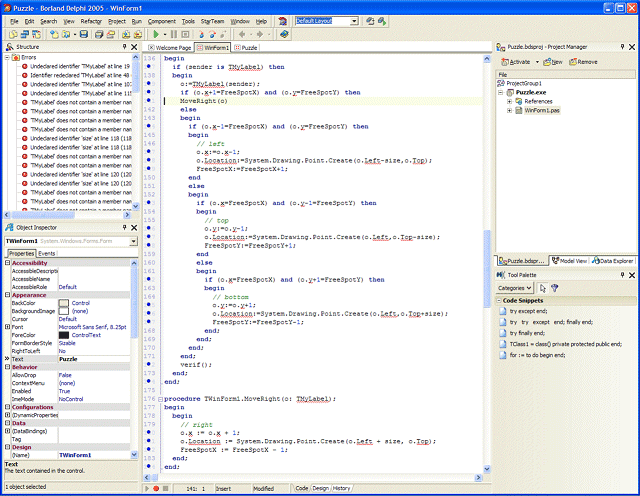Collapse the Errors node in Structure tree
Viewport: 640px width, 496px height.
click(7, 58)
